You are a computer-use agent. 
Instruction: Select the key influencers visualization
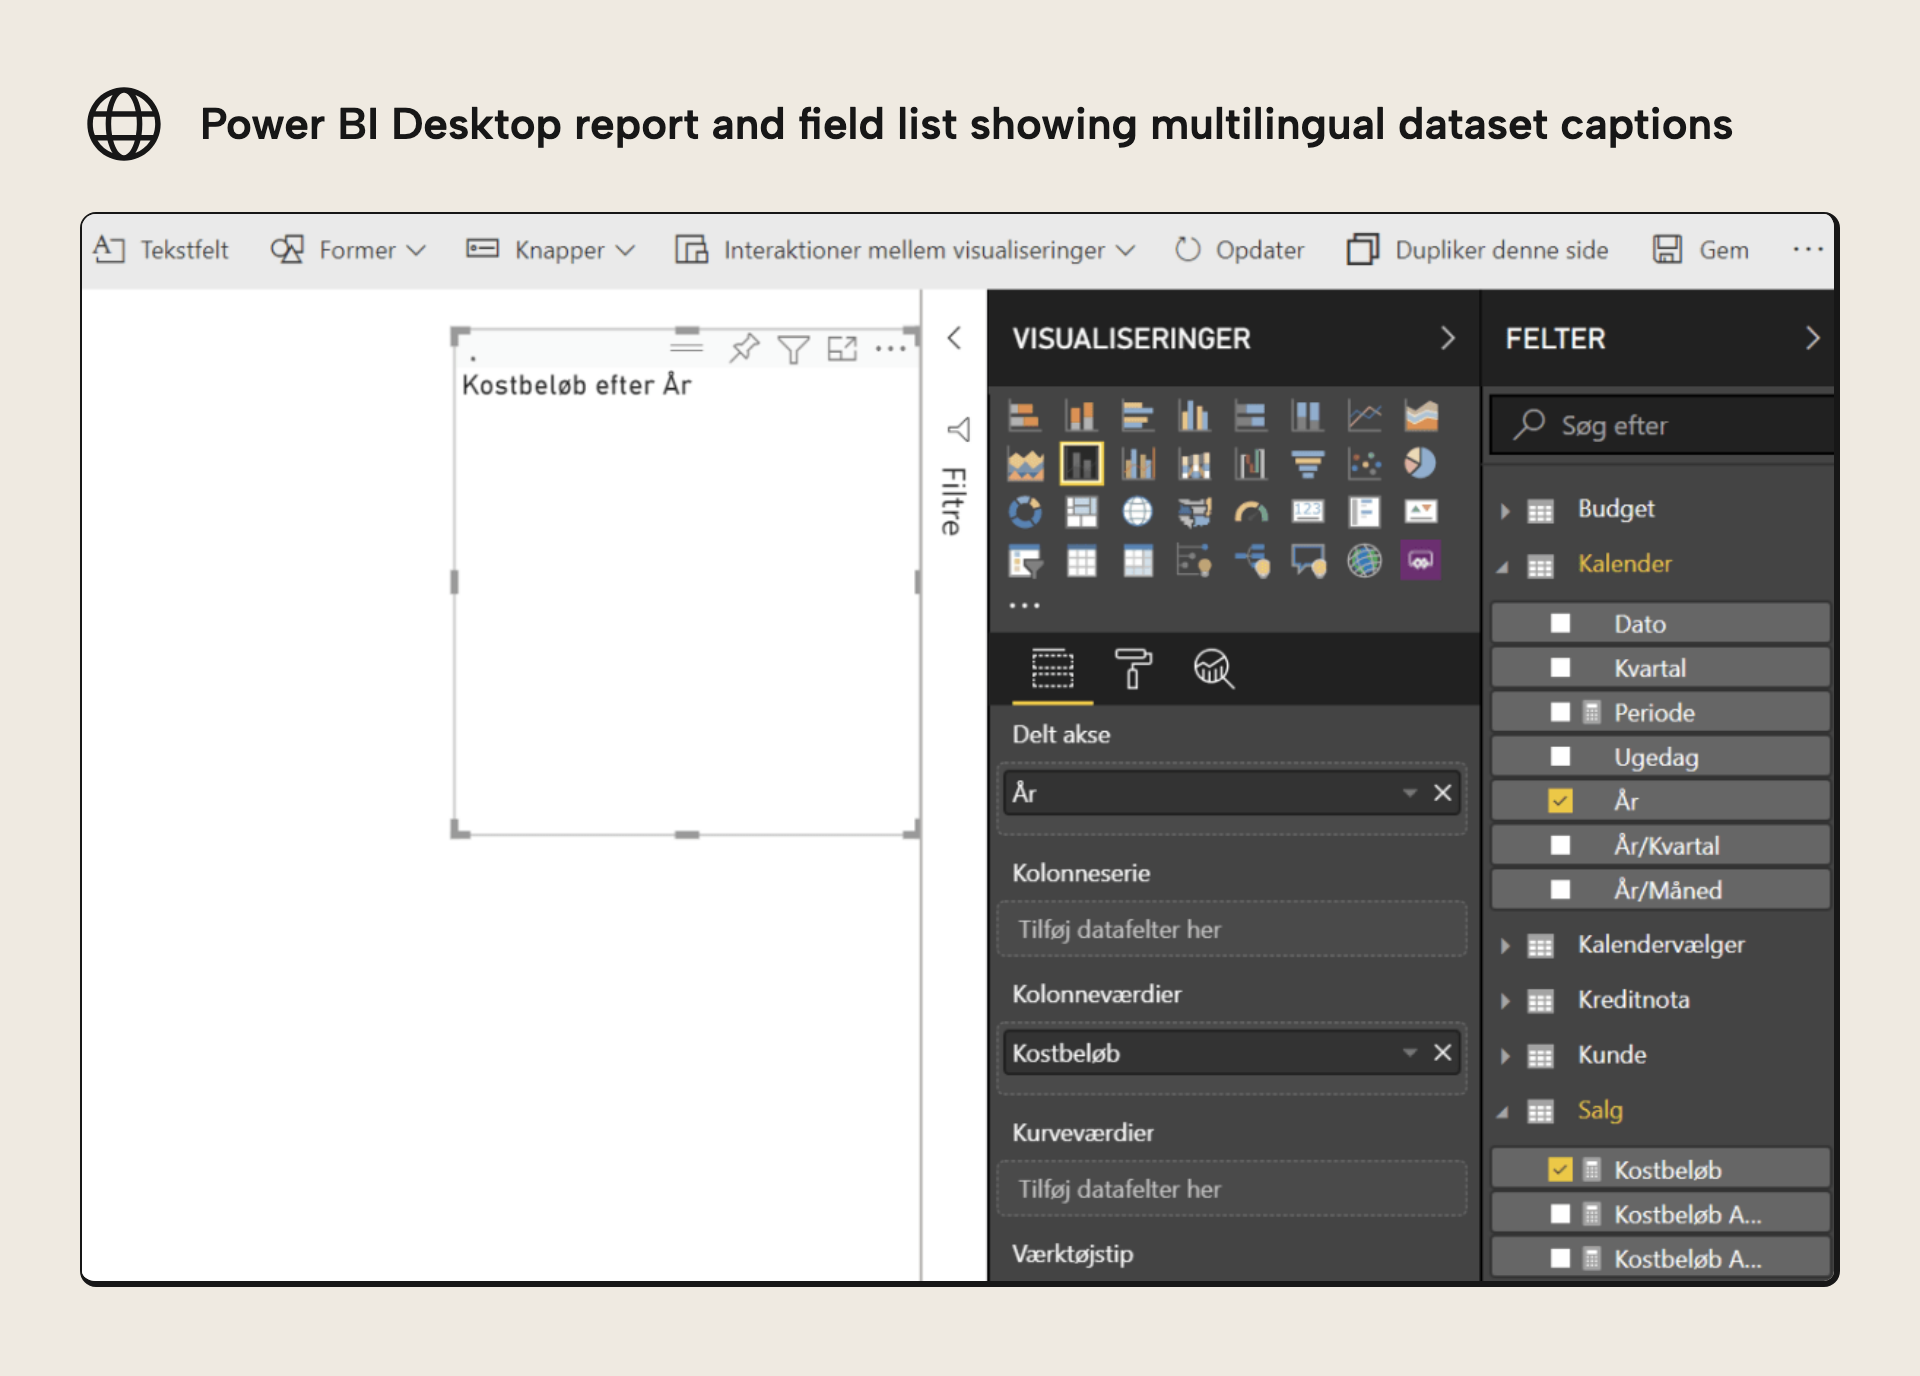1194,561
